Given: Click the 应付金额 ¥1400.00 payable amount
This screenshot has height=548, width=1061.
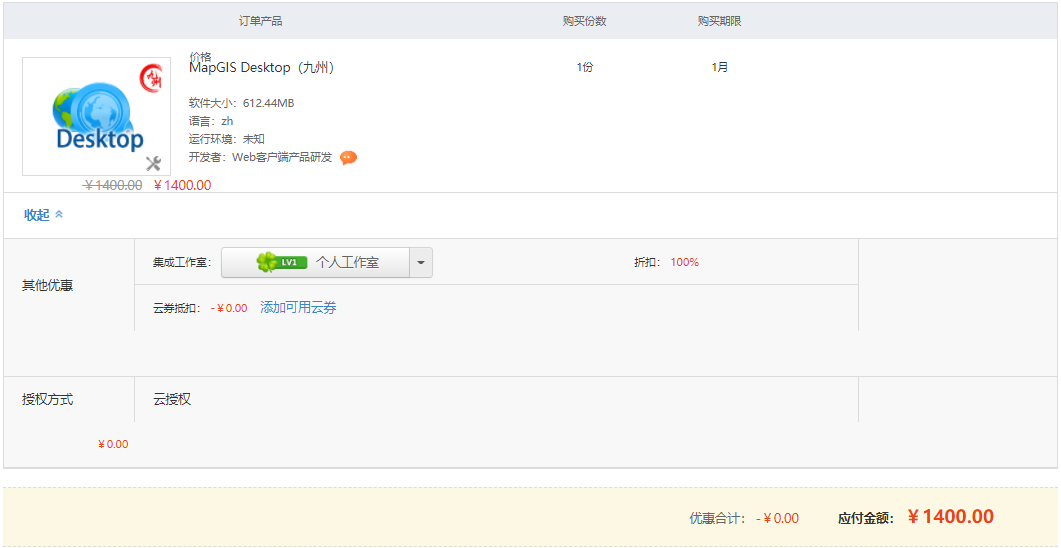Looking at the screenshot, I should click(x=951, y=518).
